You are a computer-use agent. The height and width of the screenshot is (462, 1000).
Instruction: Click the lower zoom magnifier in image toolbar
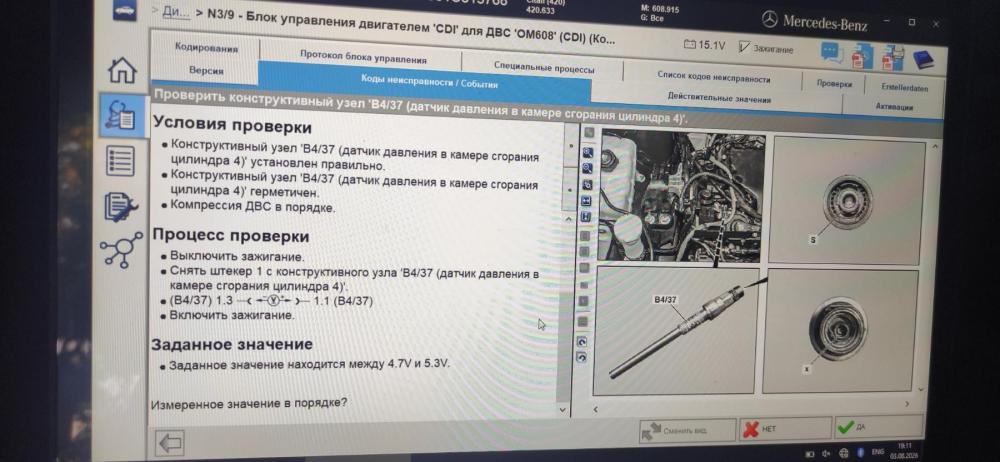click(587, 168)
